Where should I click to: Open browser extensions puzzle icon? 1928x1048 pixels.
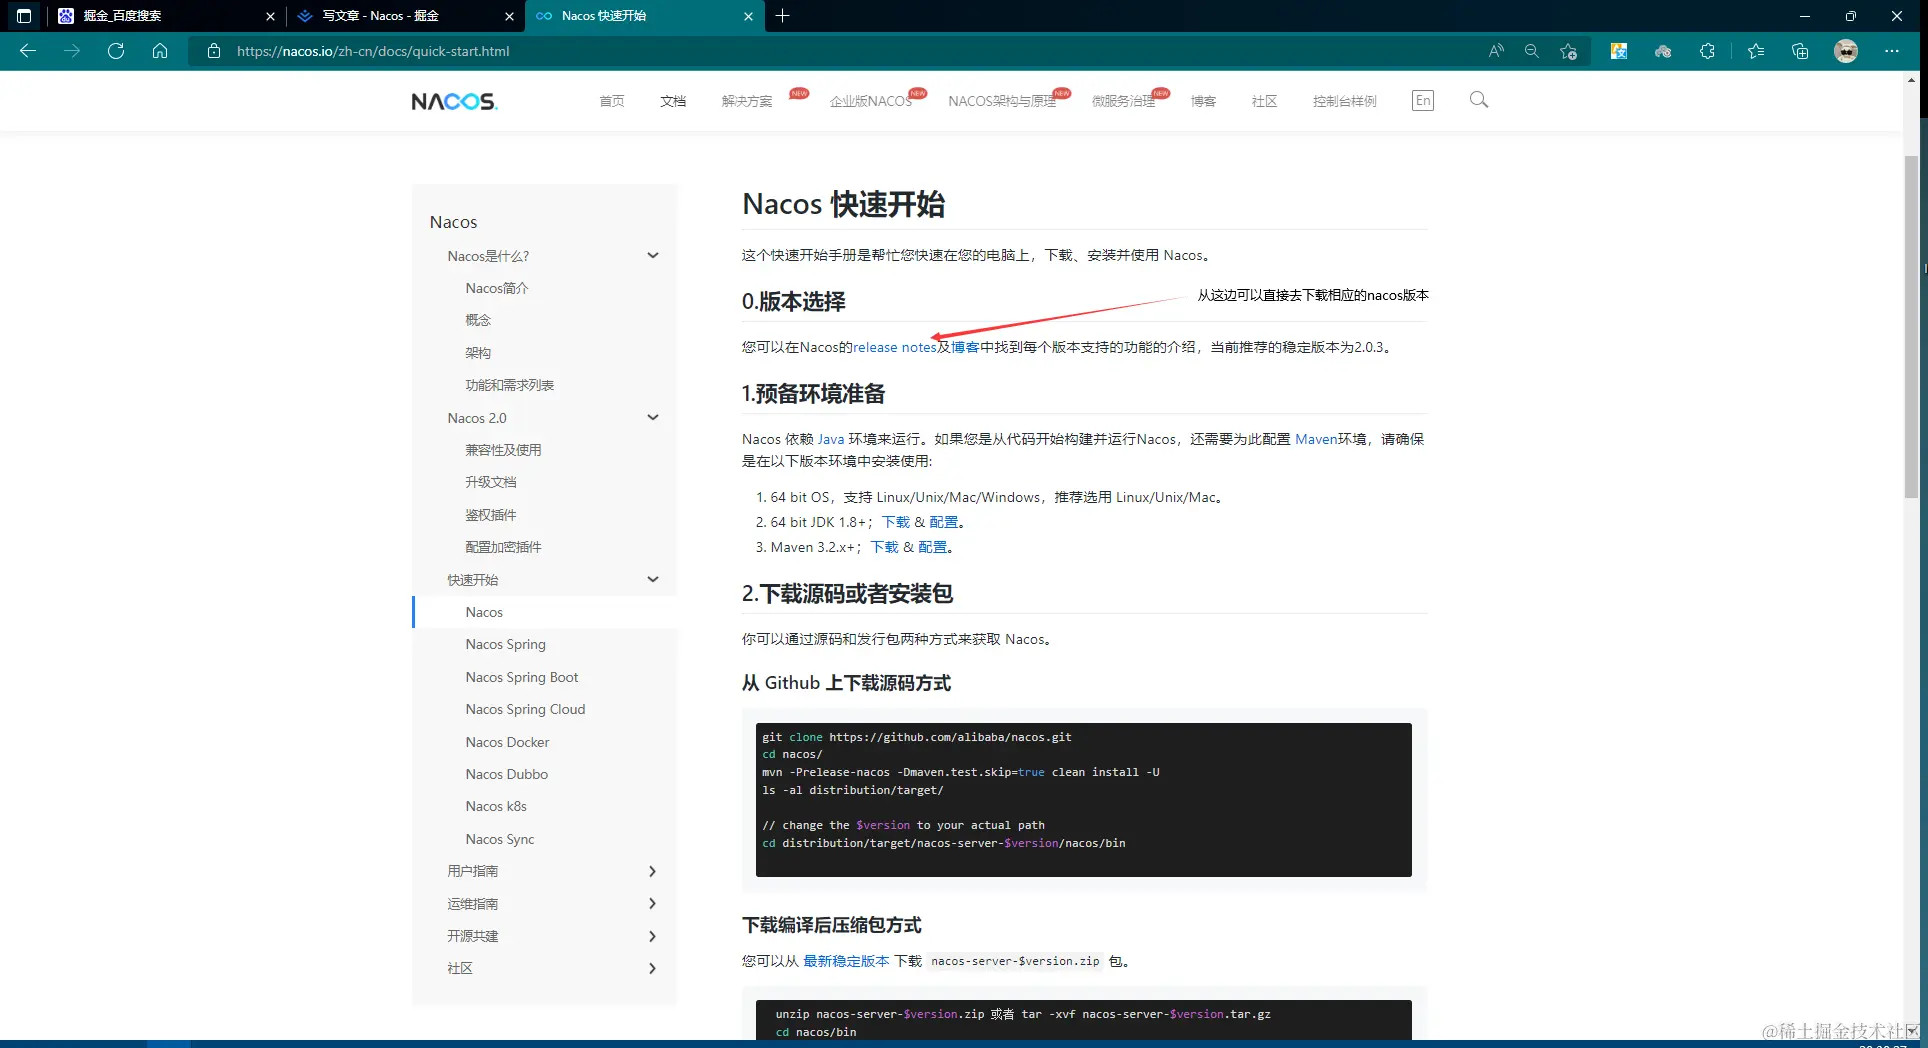[x=1707, y=51]
